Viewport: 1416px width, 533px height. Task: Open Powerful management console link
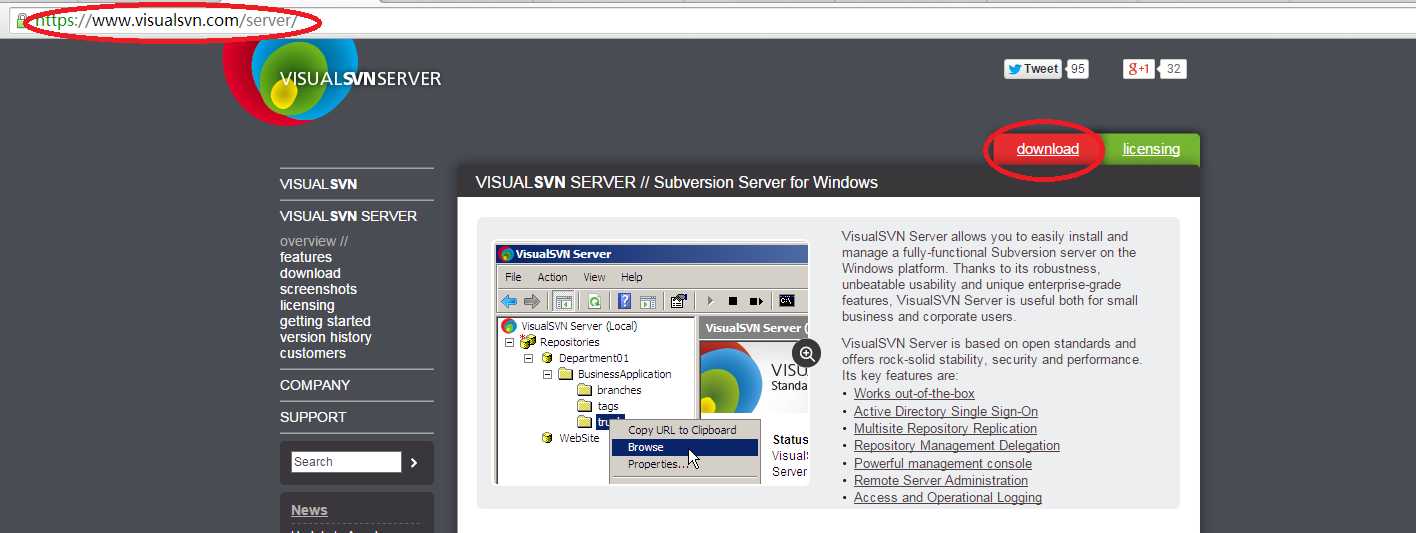(943, 463)
